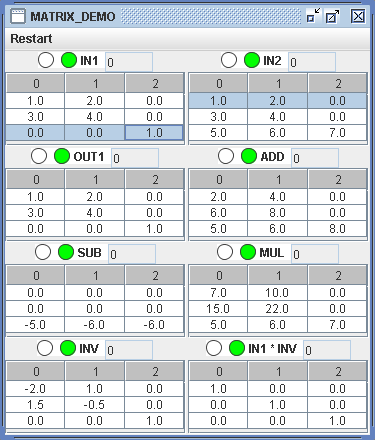Click MUL table column header 0

pyautogui.click(x=219, y=275)
